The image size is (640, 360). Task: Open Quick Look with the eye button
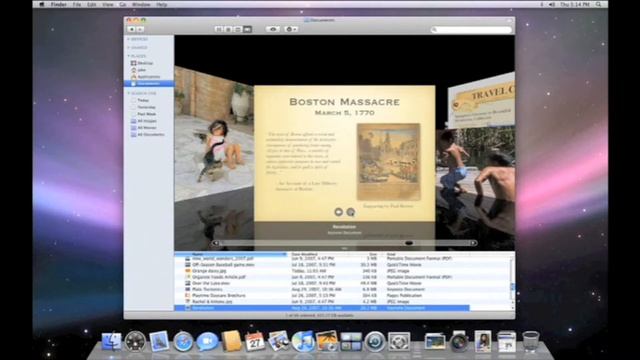[x=273, y=29]
